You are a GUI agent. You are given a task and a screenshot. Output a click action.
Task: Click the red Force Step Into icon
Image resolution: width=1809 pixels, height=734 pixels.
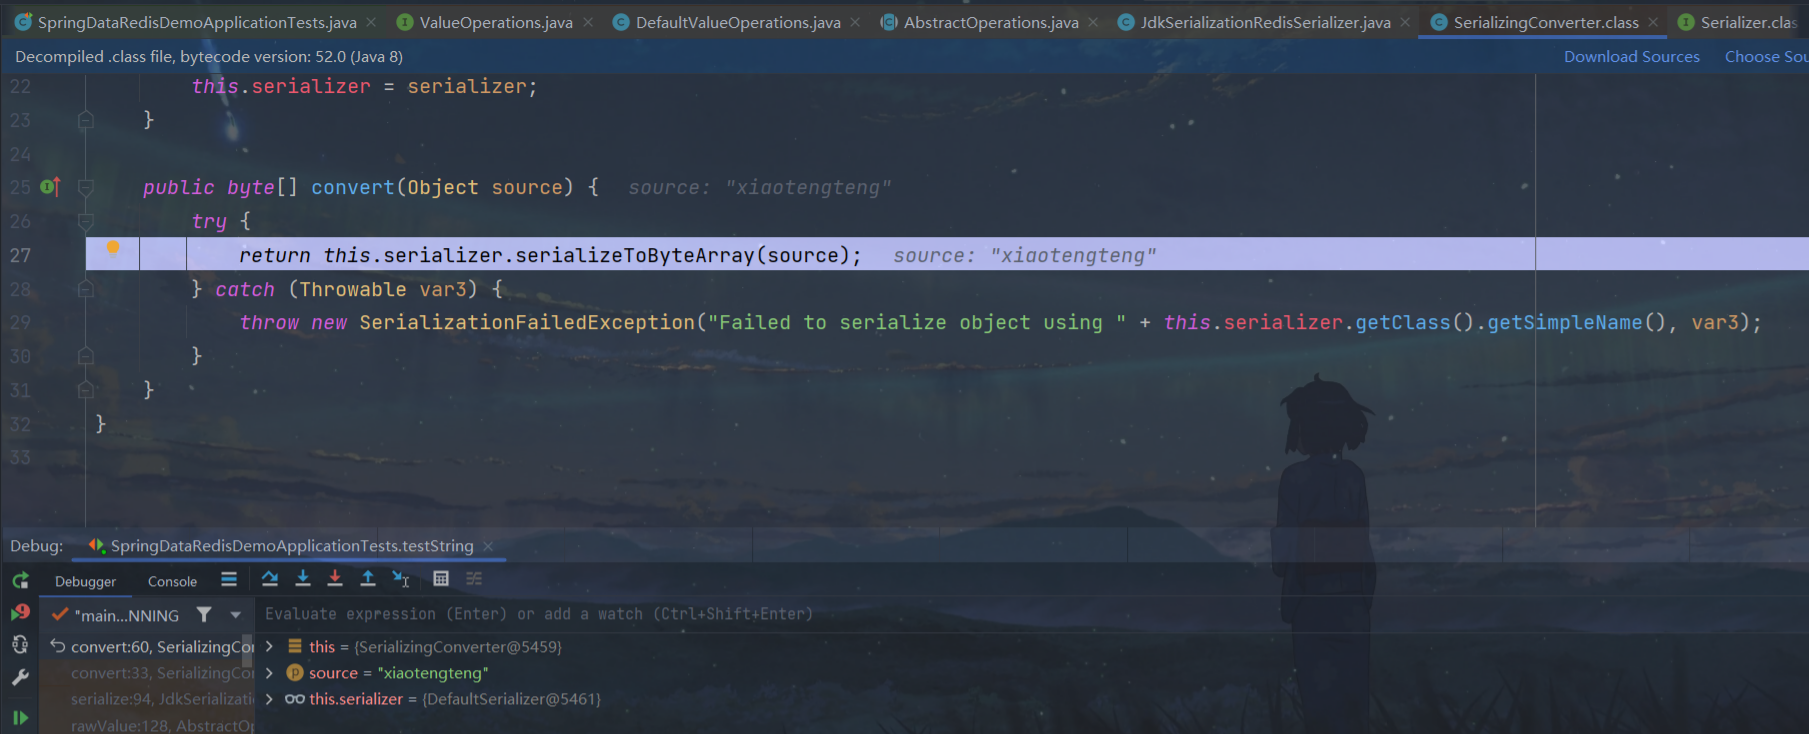coord(335,579)
